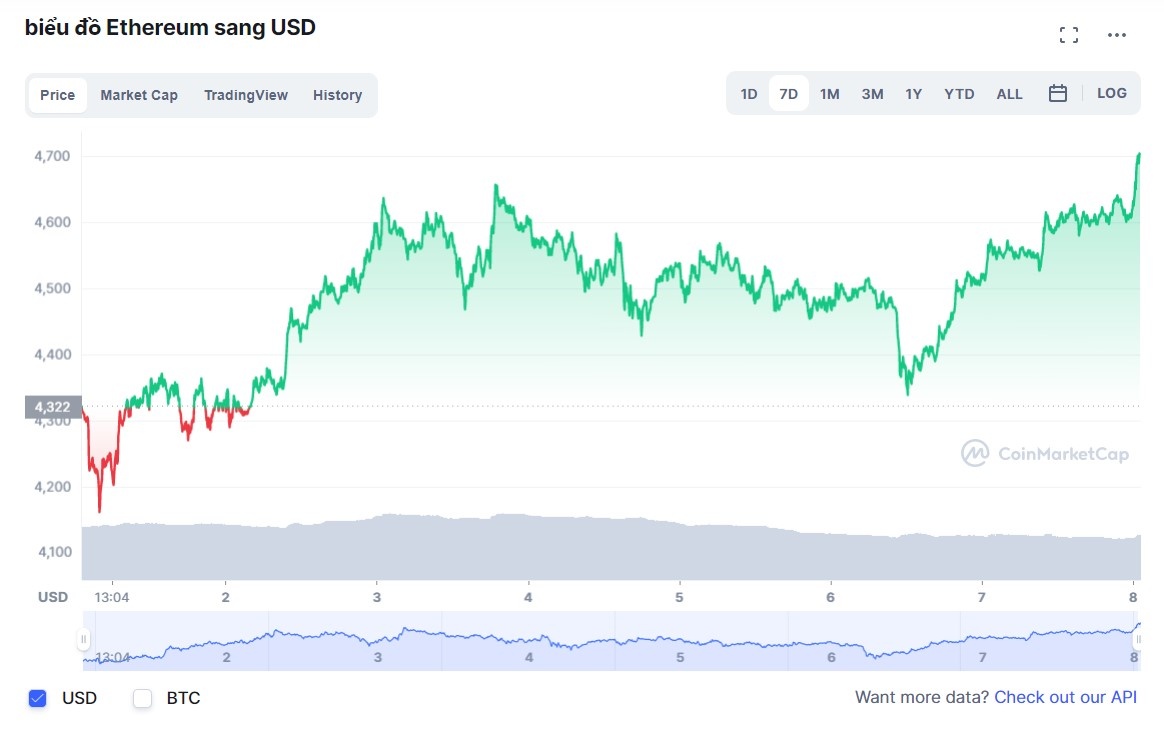Select the 1D time range
Viewport: 1164px width, 730px height.
pos(749,93)
